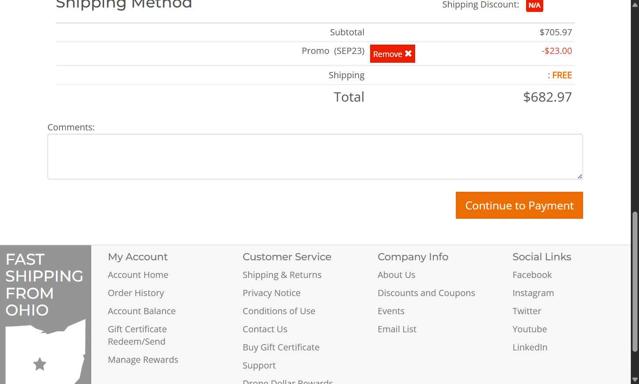Screen dimensions: 639x384
Task: Open Buy Gift Certificate link
Action: click(x=281, y=347)
